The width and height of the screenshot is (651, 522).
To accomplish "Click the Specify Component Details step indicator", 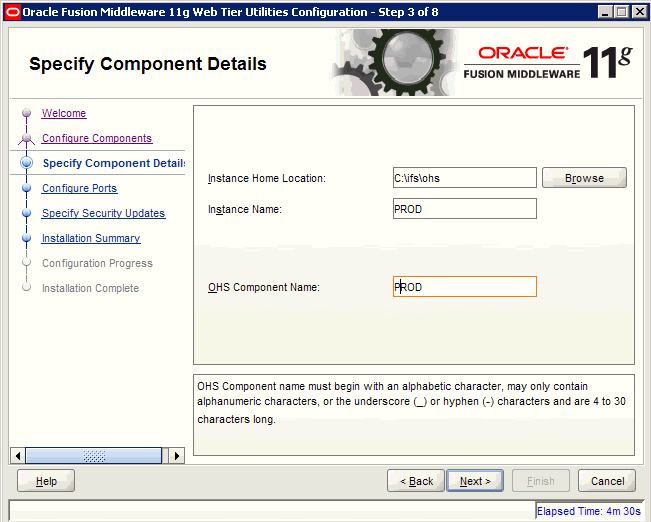I will coord(27,163).
